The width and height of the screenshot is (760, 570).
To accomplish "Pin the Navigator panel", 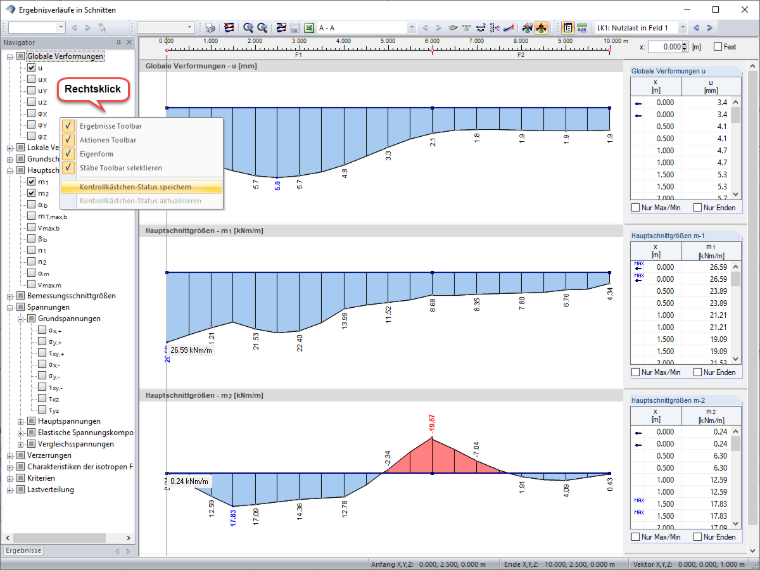I will [119, 43].
